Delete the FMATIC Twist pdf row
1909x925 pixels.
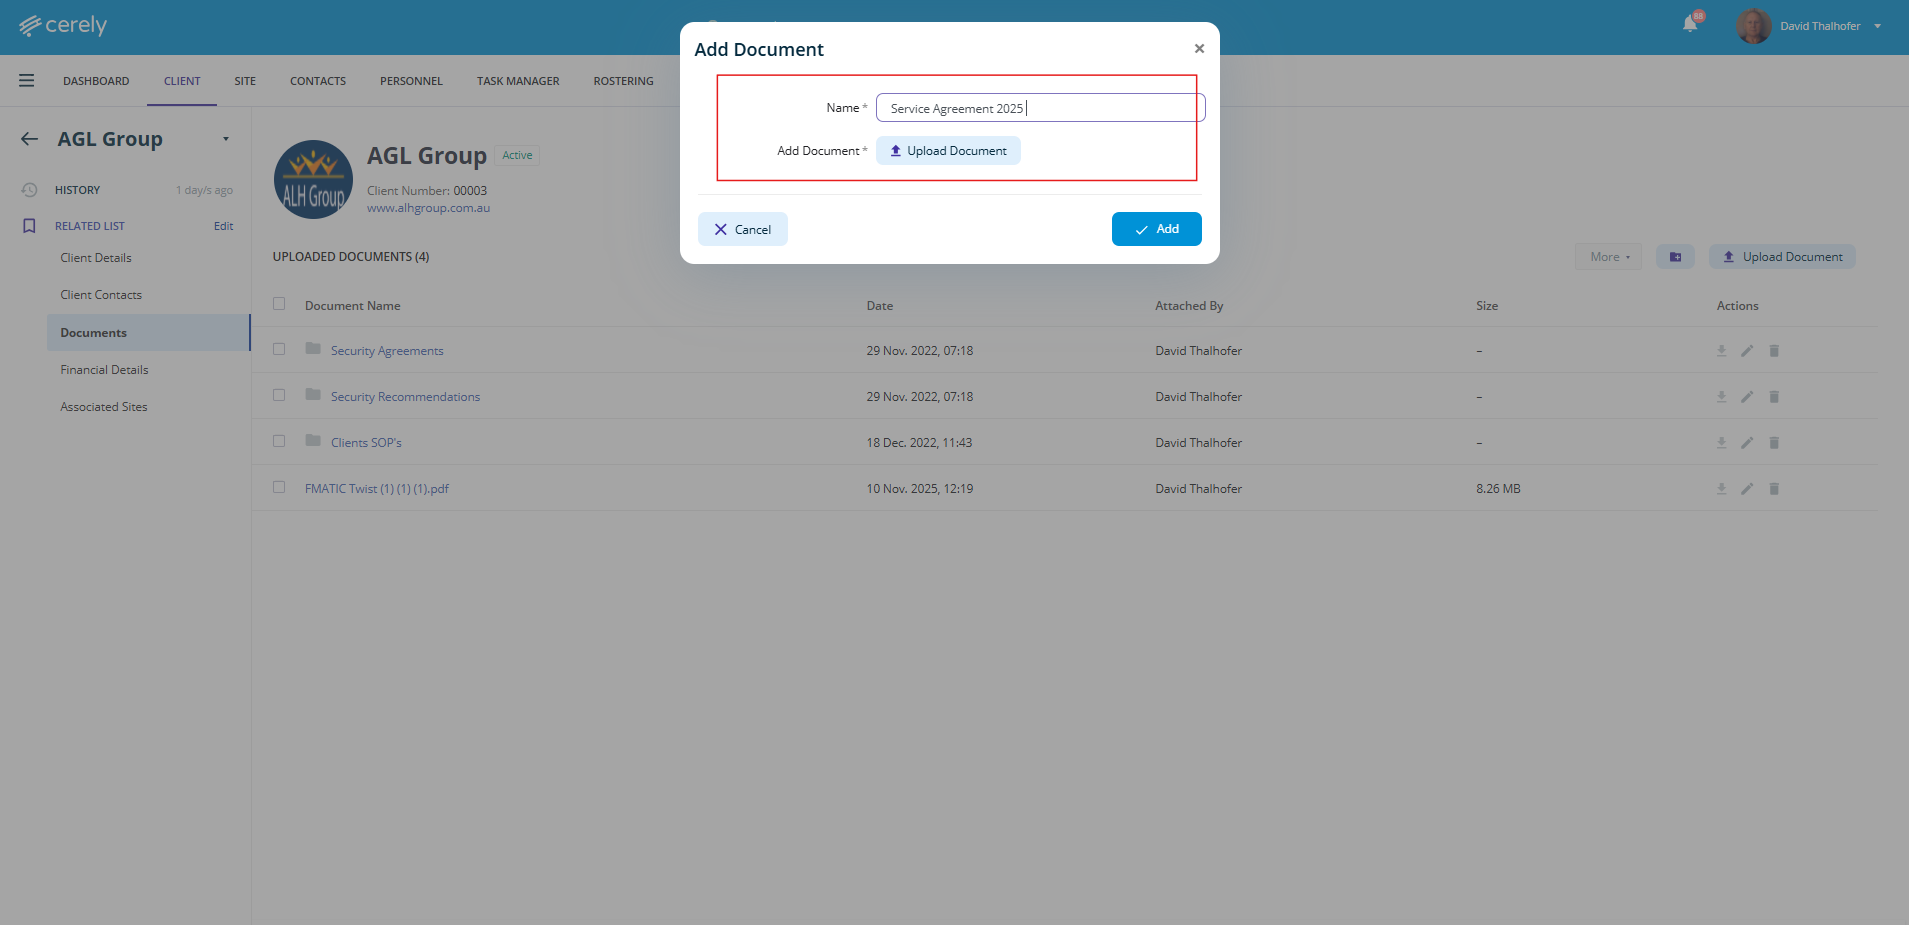click(x=1774, y=489)
